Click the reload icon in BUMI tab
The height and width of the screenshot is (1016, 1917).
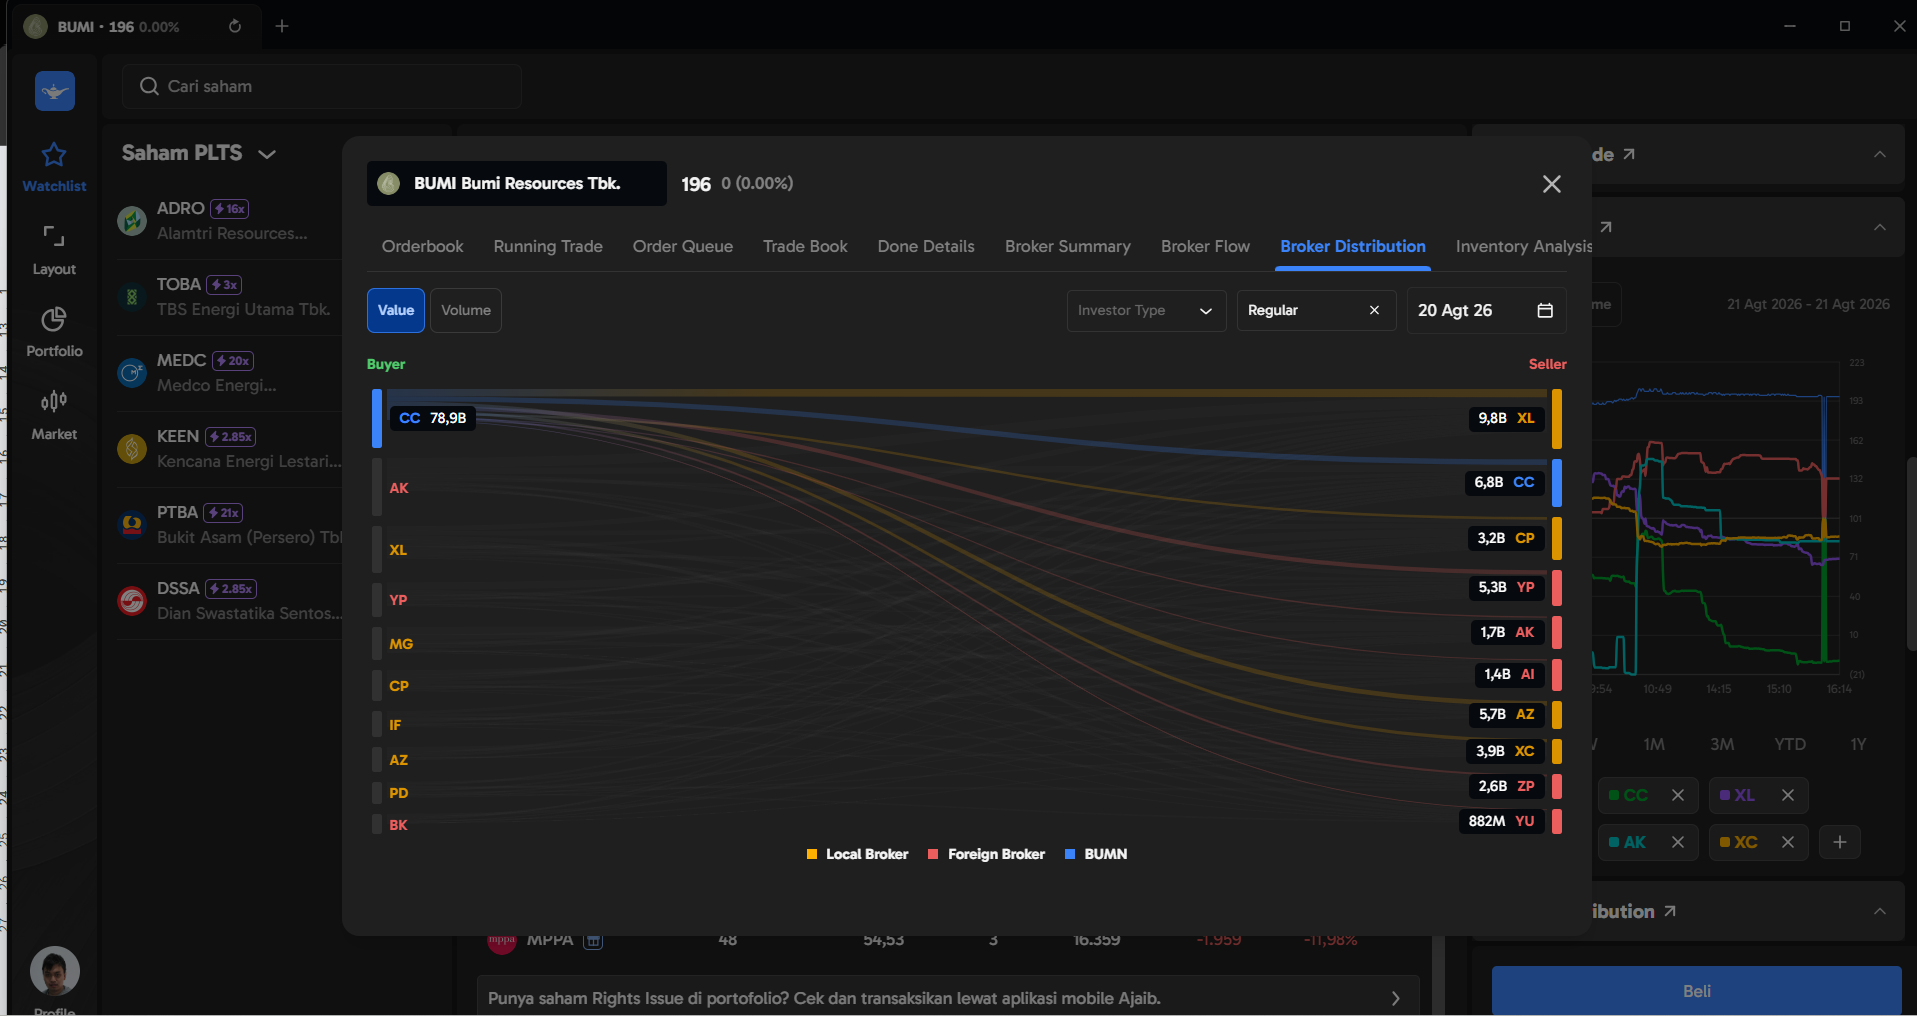235,26
